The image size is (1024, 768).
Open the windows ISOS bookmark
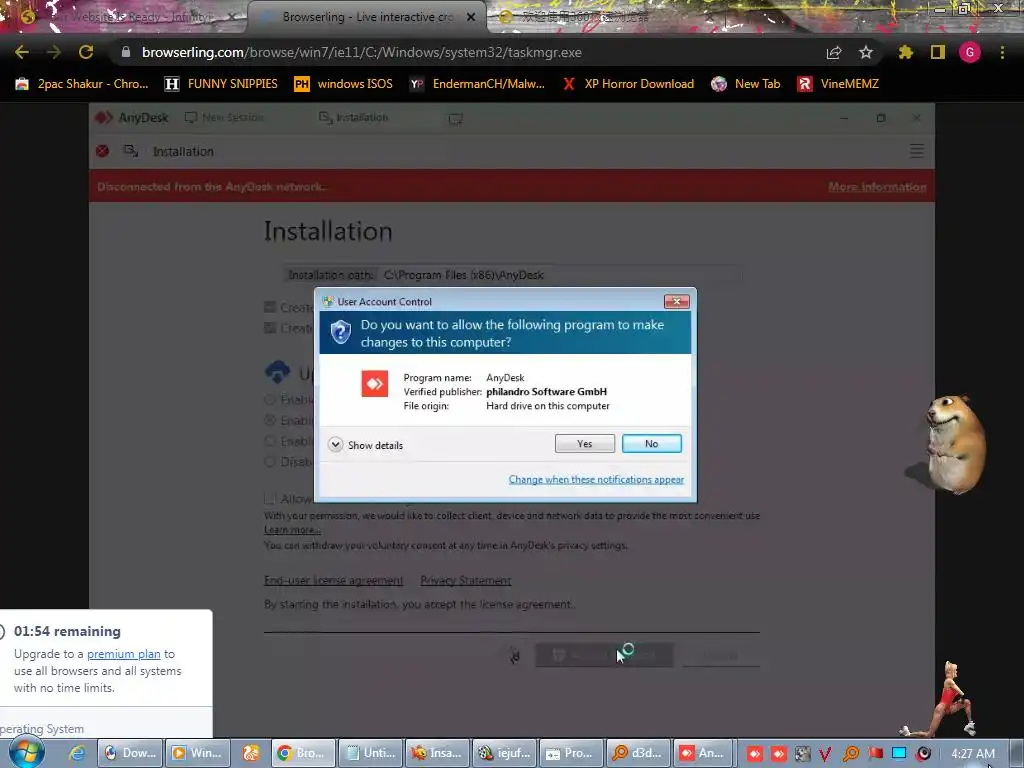(x=344, y=84)
